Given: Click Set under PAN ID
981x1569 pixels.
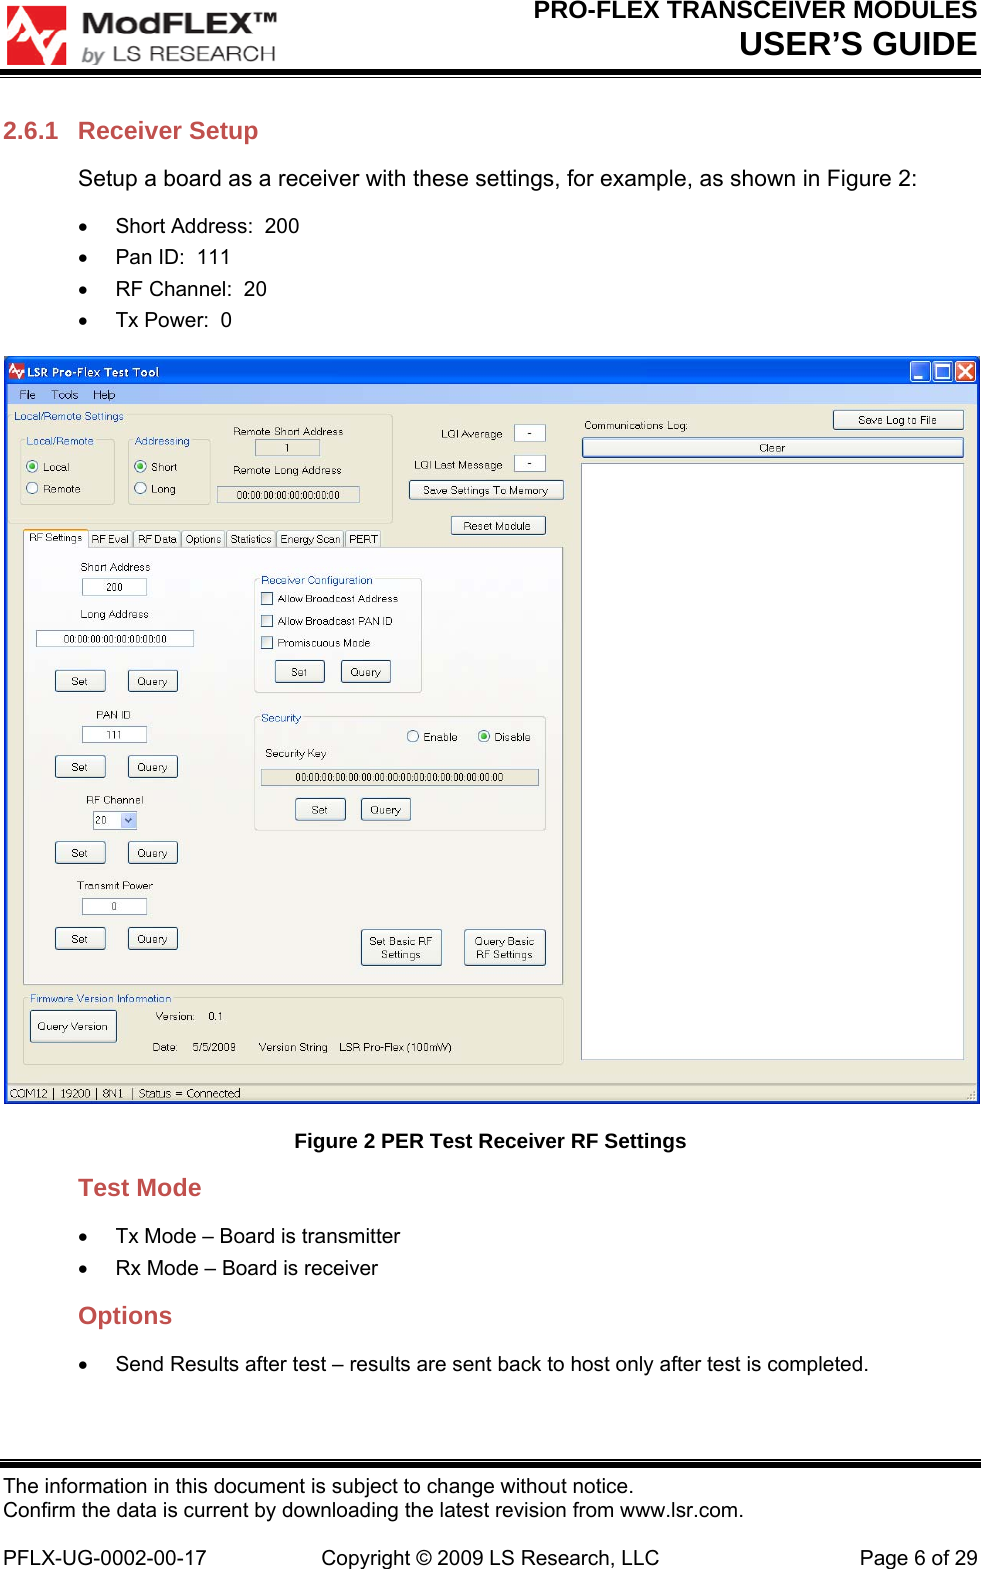Looking at the screenshot, I should click(x=80, y=767).
